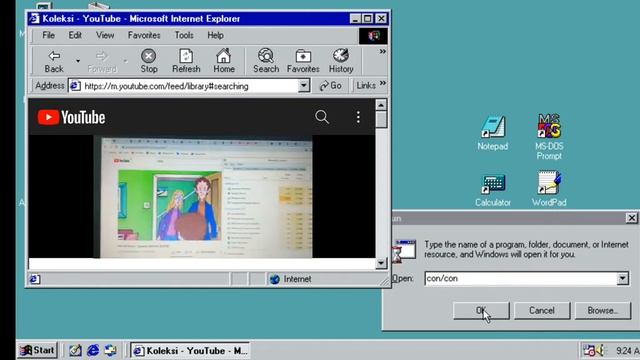Go to the Home page
Screen dimensions: 640x360
[224, 61]
